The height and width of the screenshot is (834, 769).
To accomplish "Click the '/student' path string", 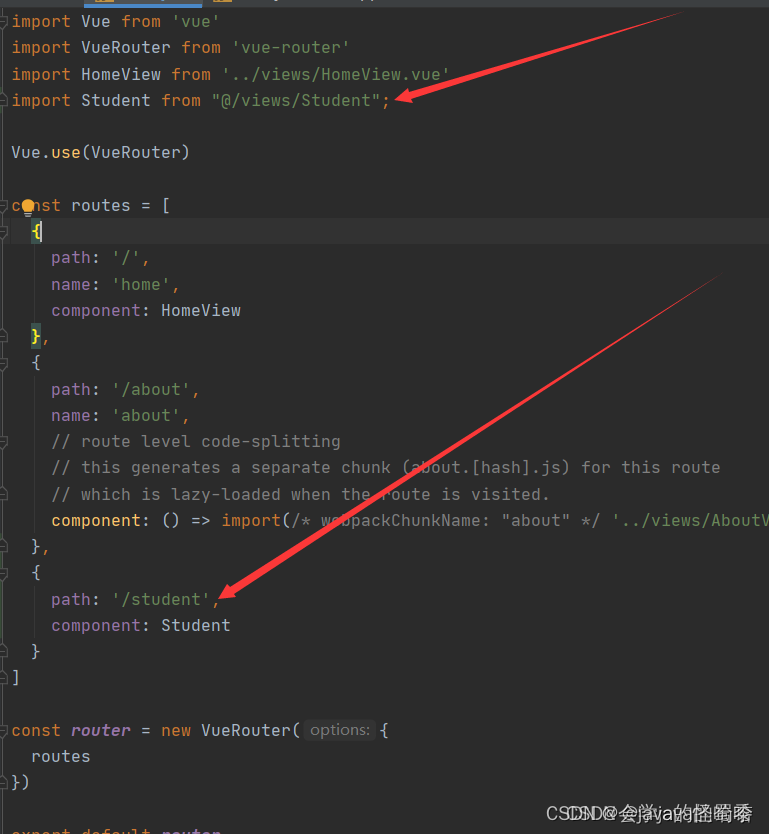I will pos(161,599).
